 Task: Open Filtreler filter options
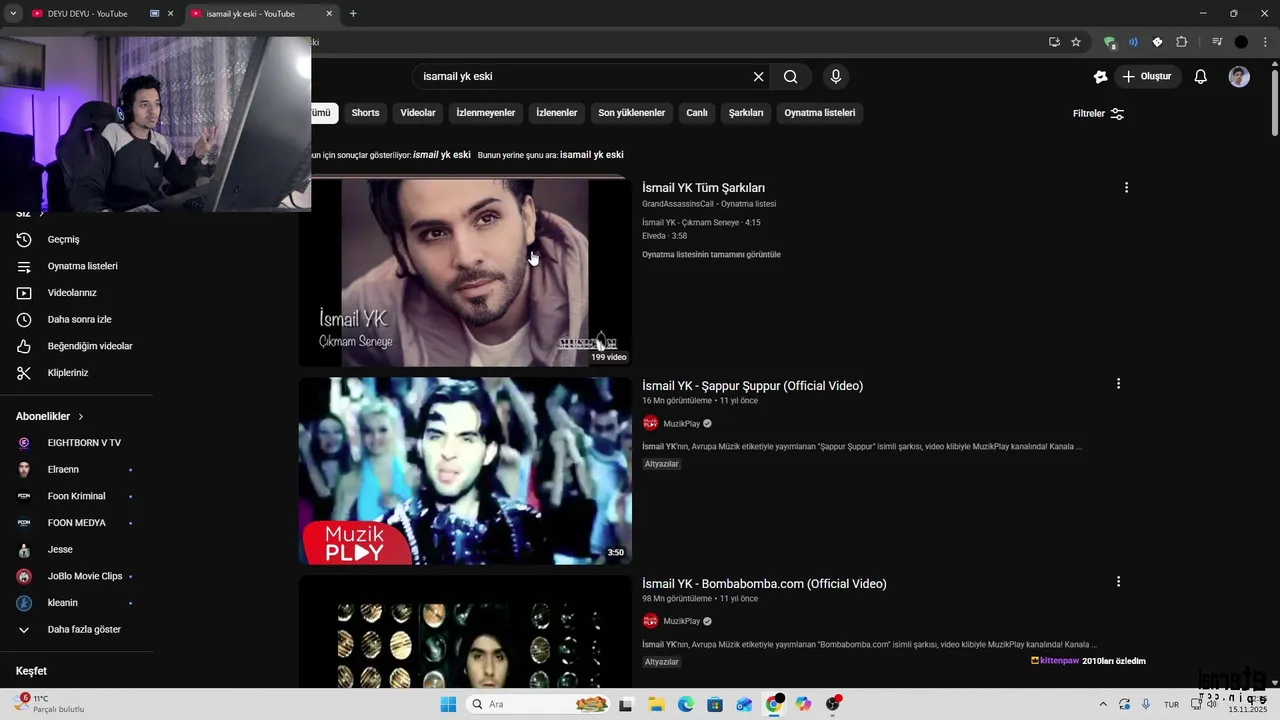[x=1098, y=114]
